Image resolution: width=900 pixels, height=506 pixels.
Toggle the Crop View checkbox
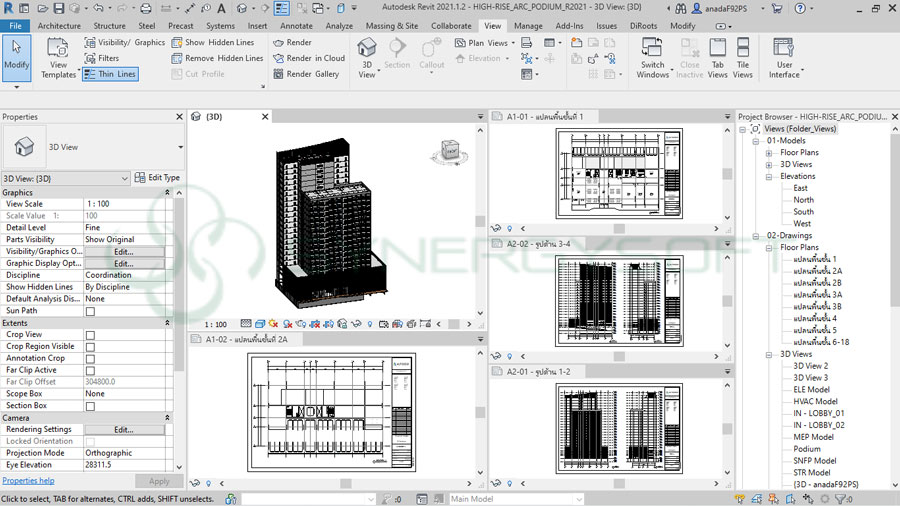point(90,335)
